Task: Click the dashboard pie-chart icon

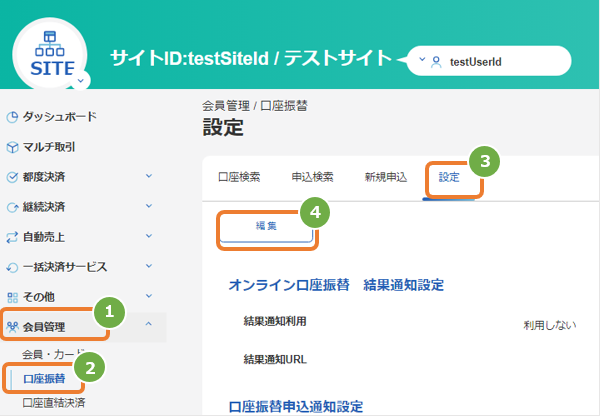Action: pos(12,117)
